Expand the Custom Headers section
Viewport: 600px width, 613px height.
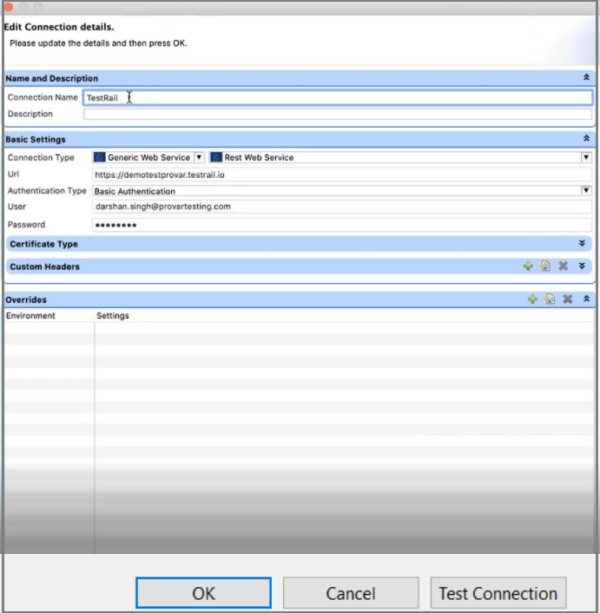point(582,266)
